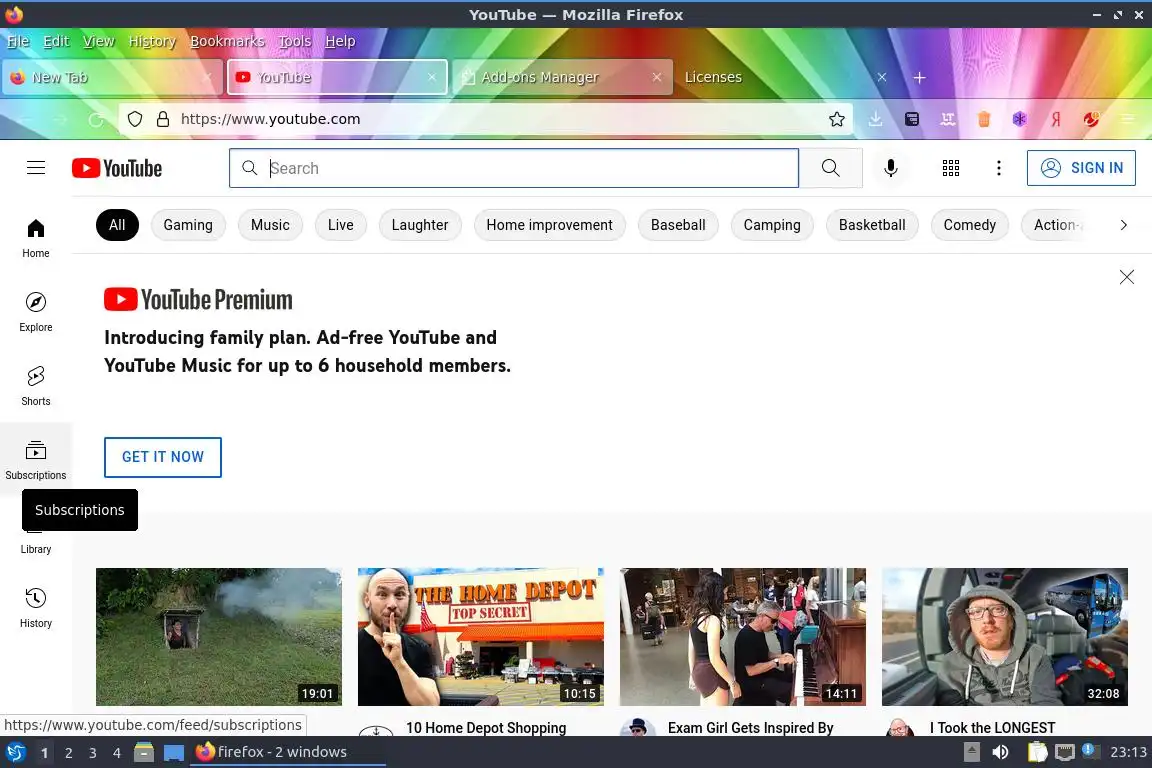Open the taskbar volume control
This screenshot has width=1152, height=768.
[x=1000, y=752]
